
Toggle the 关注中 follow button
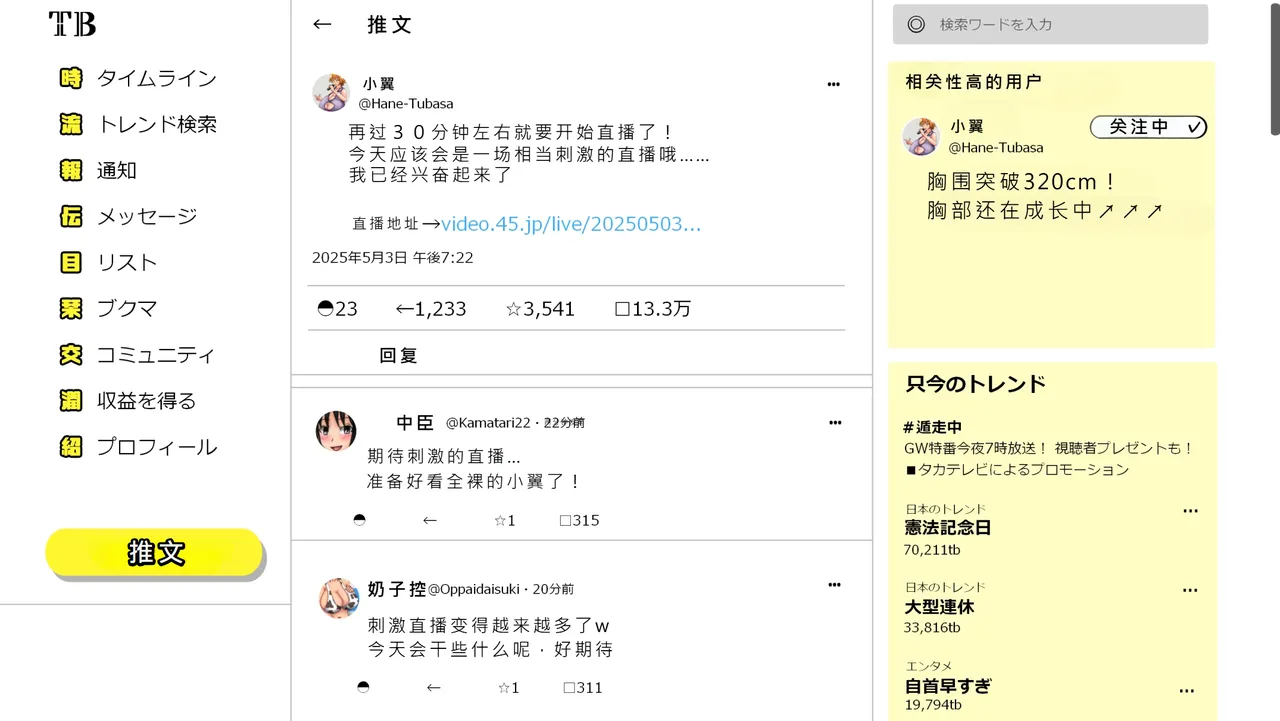[1148, 127]
